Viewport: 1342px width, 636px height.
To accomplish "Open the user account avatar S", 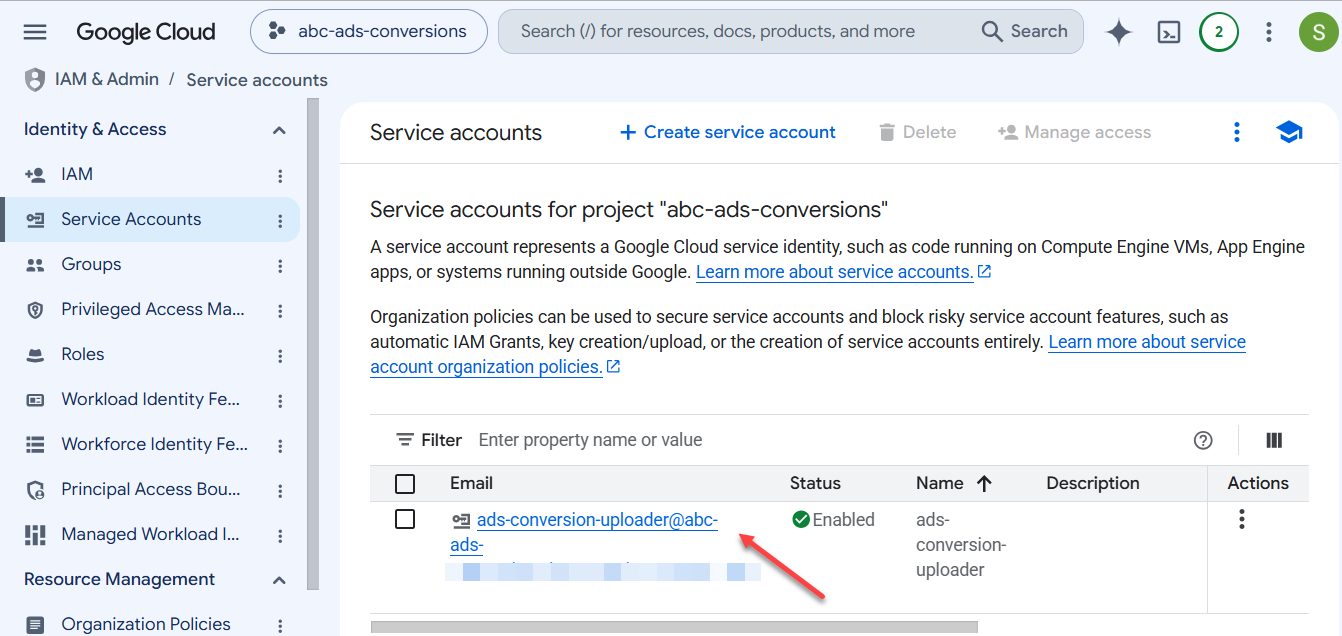I will (1318, 32).
